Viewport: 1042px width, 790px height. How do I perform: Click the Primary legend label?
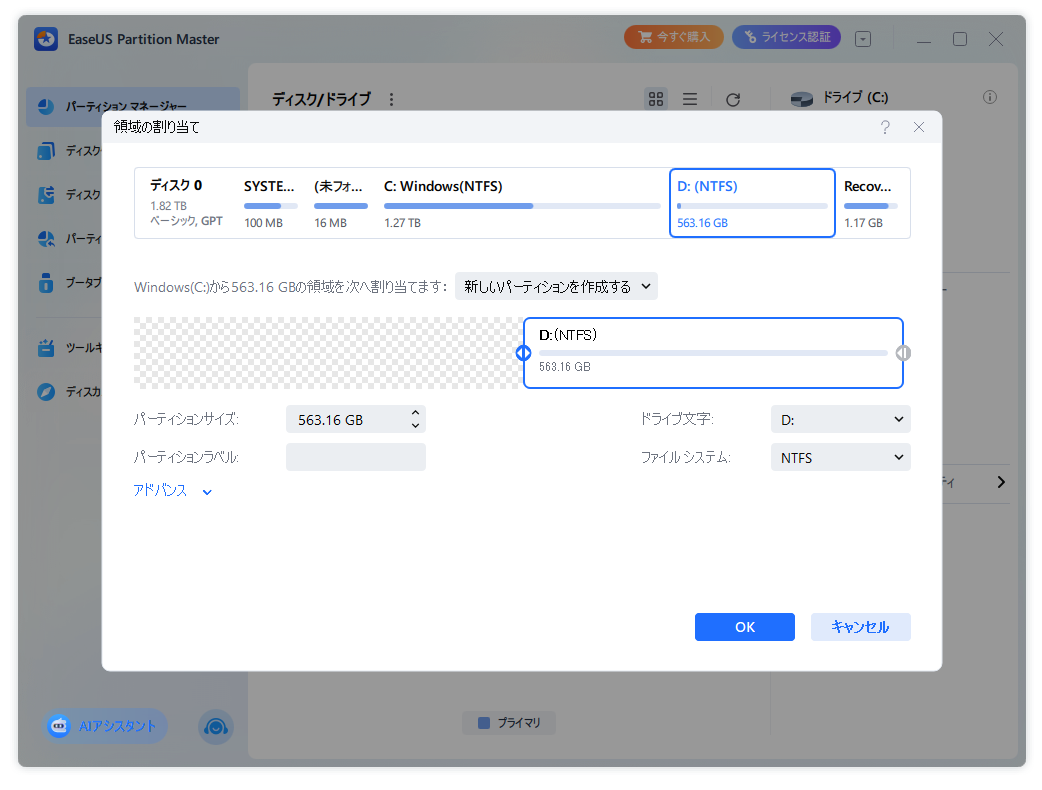pyautogui.click(x=509, y=723)
